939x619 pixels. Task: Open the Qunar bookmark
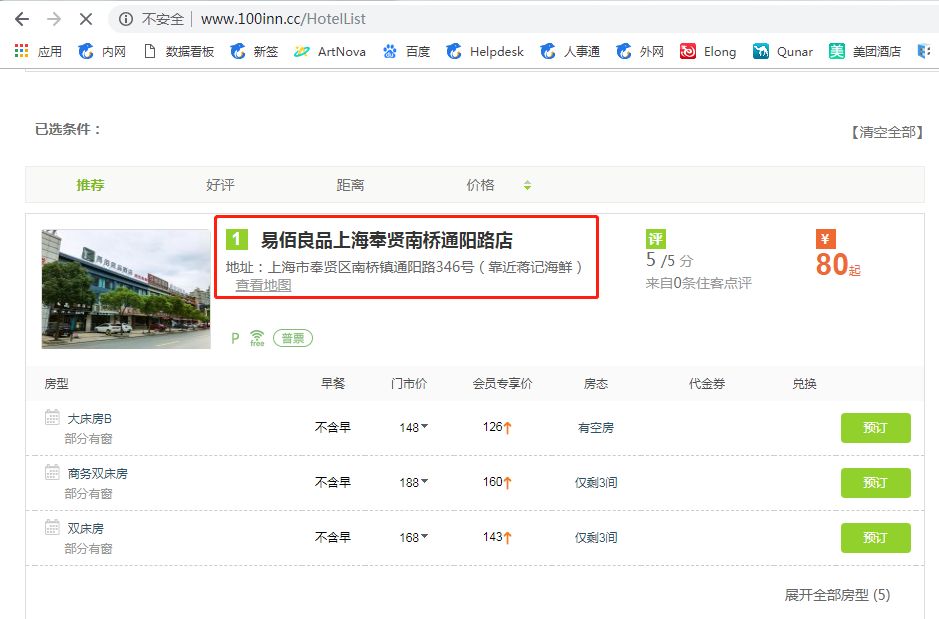point(783,51)
